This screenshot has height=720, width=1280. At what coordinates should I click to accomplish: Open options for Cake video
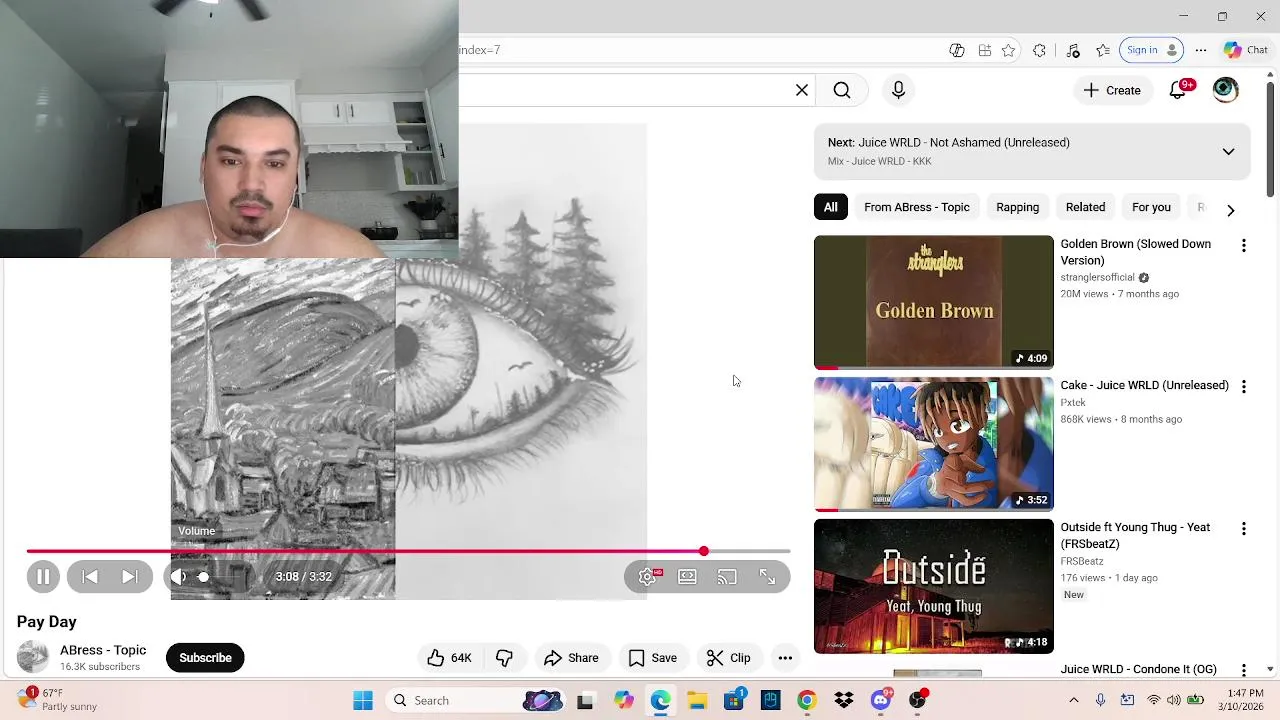(x=1244, y=387)
